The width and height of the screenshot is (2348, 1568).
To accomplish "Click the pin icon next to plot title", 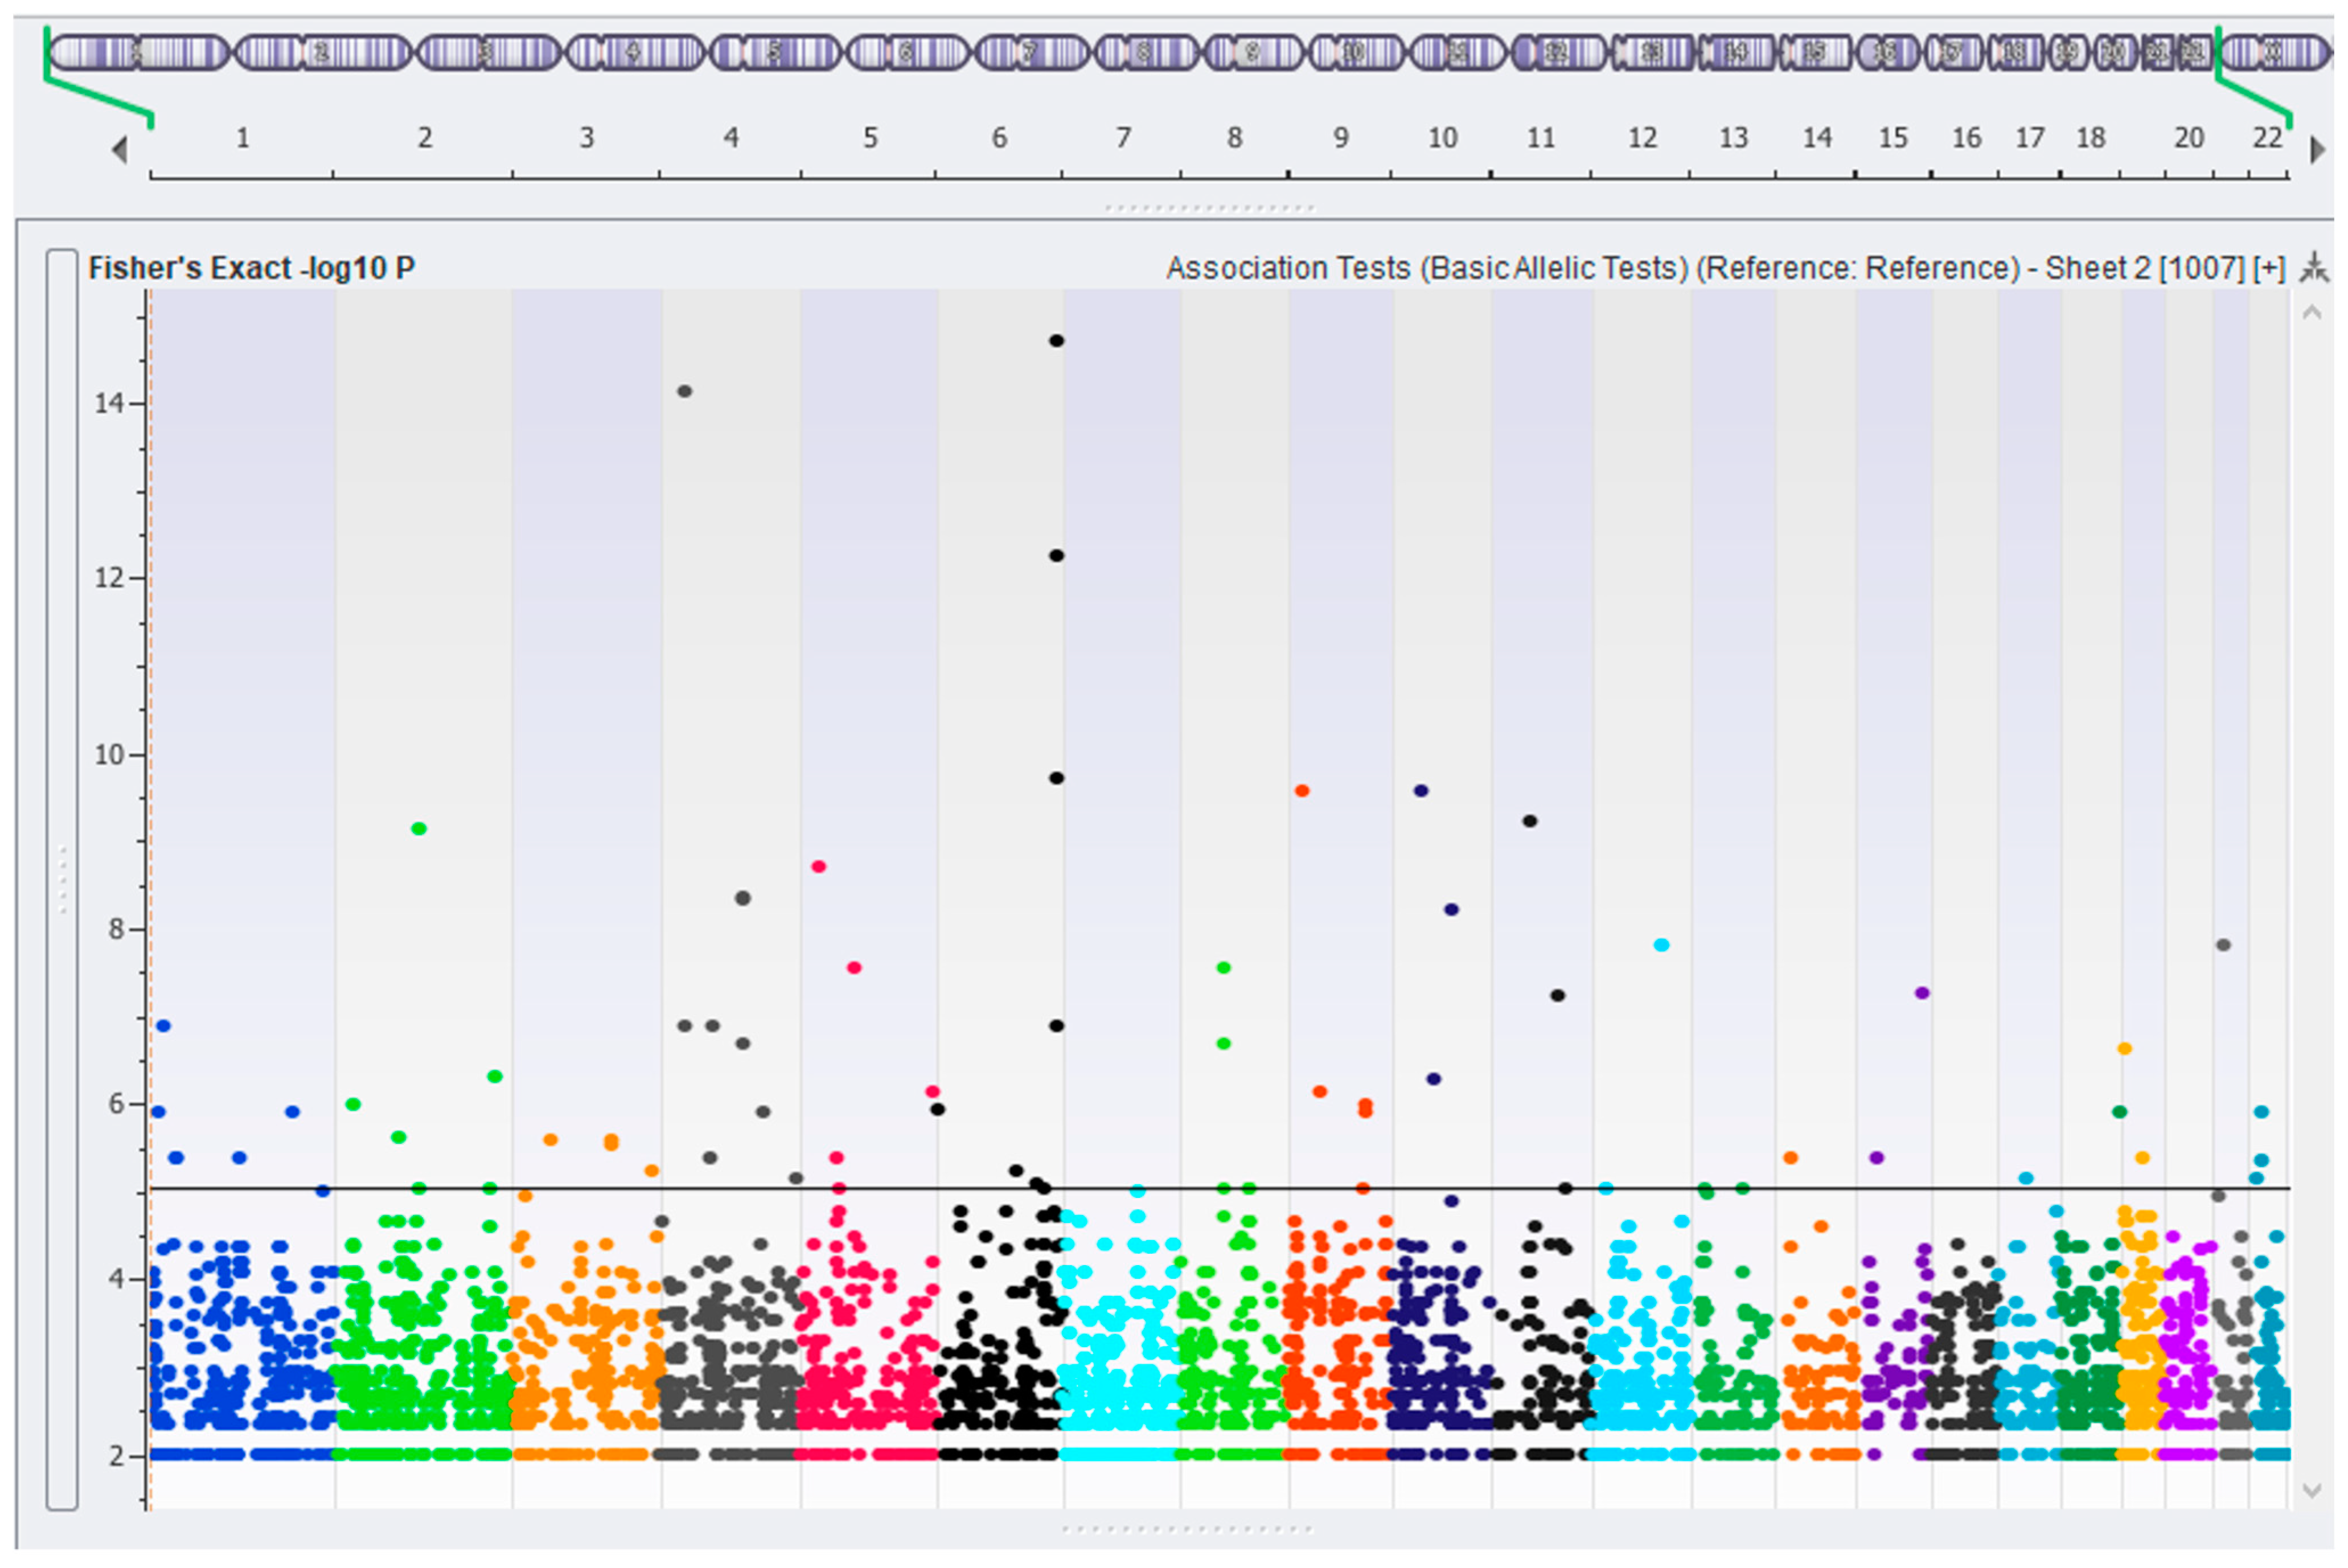I will (x=2314, y=267).
